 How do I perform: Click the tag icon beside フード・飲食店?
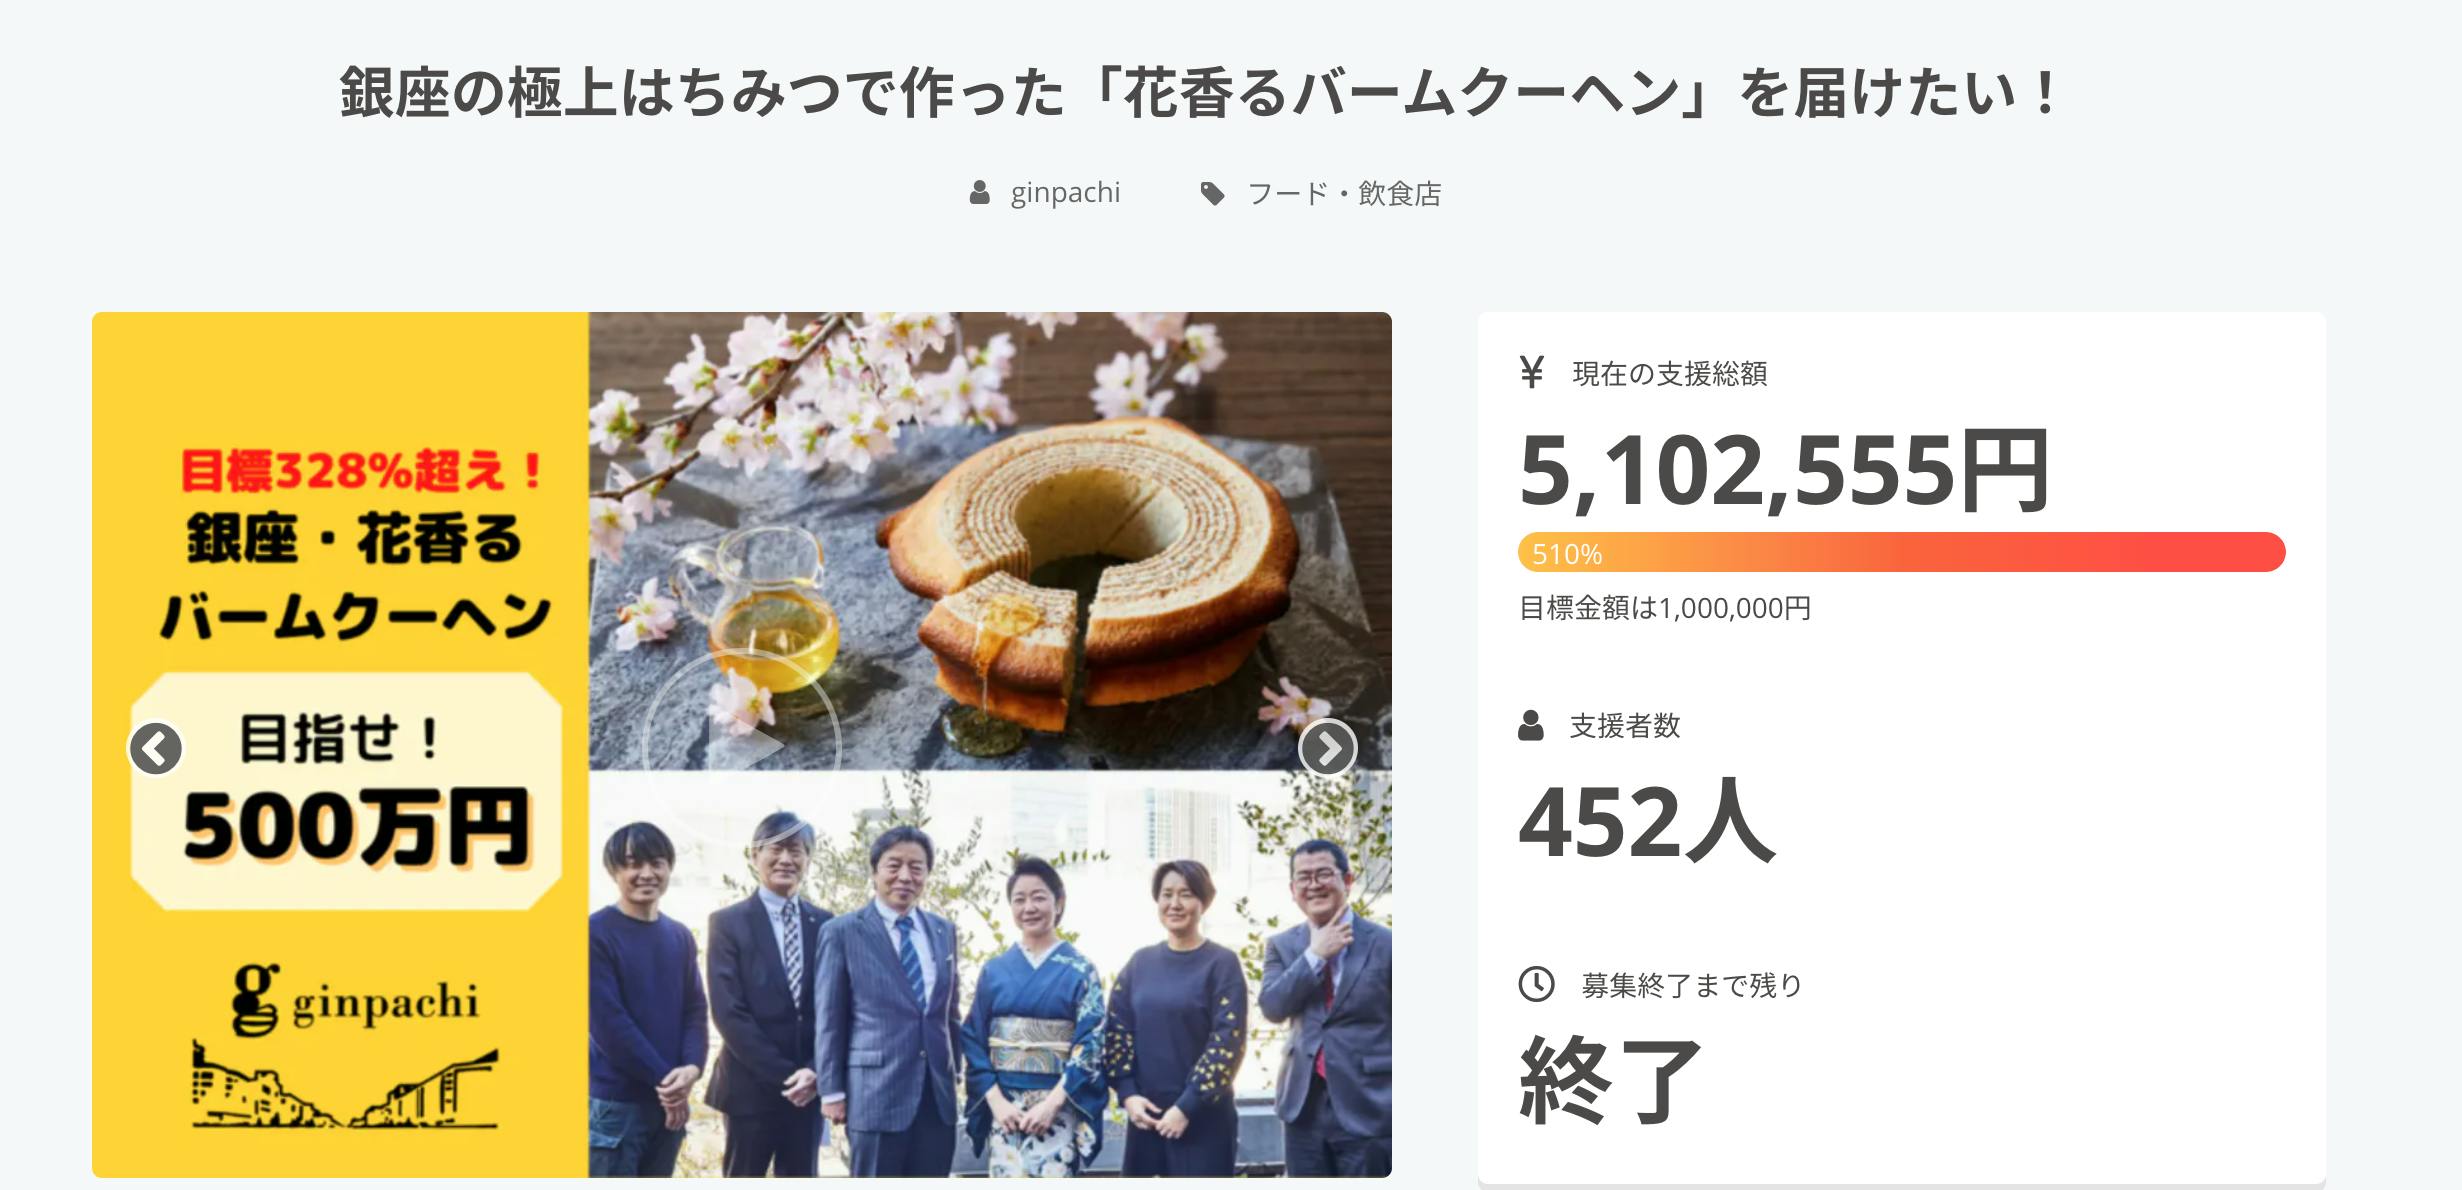(x=1212, y=194)
